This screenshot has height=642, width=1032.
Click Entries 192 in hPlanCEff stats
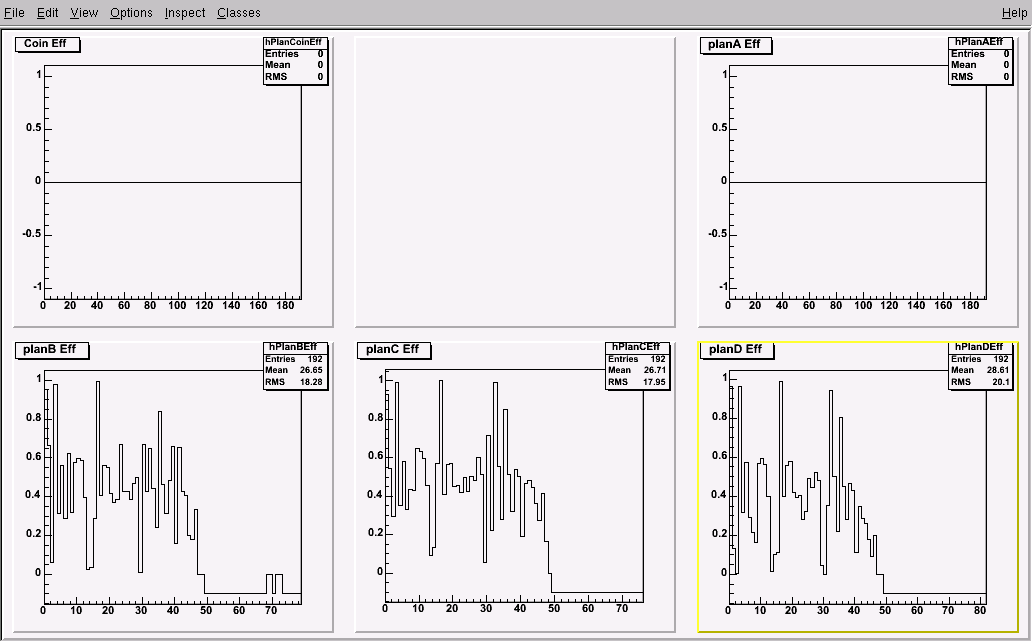(636, 359)
